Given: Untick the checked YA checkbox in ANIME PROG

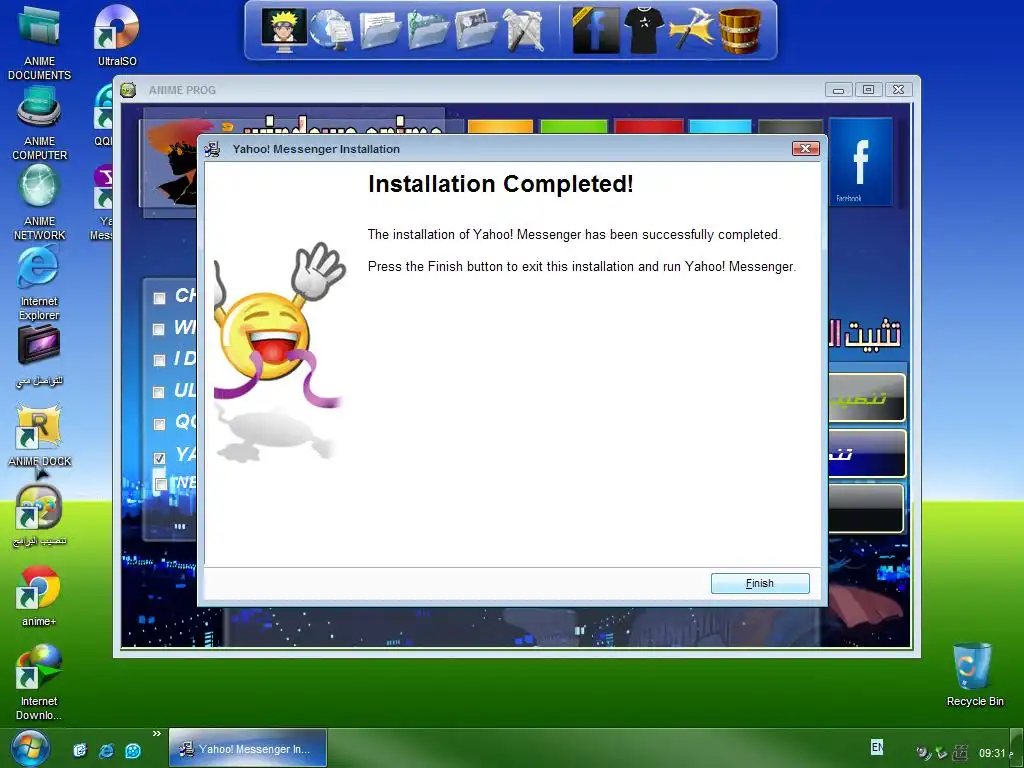Looking at the screenshot, I should [x=159, y=458].
